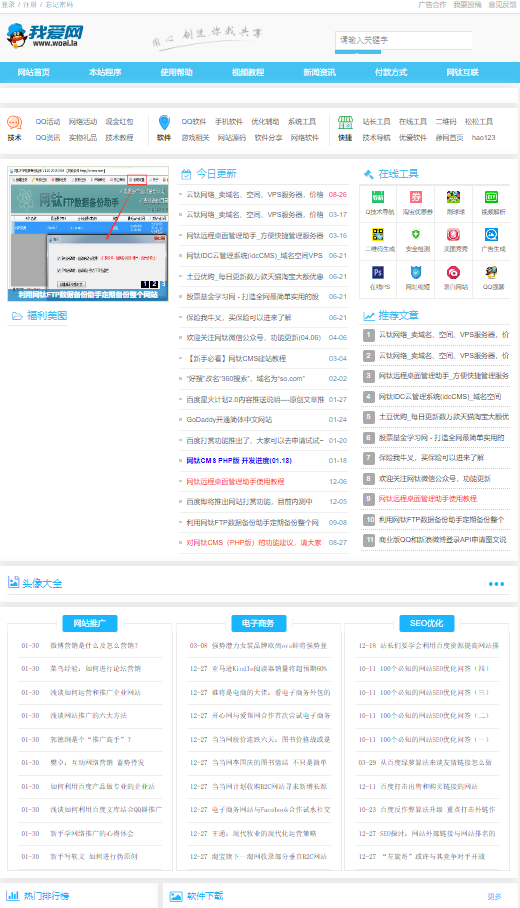Open the 淘宝优惠券 coupon icon
The image size is (520, 908).
[416, 197]
